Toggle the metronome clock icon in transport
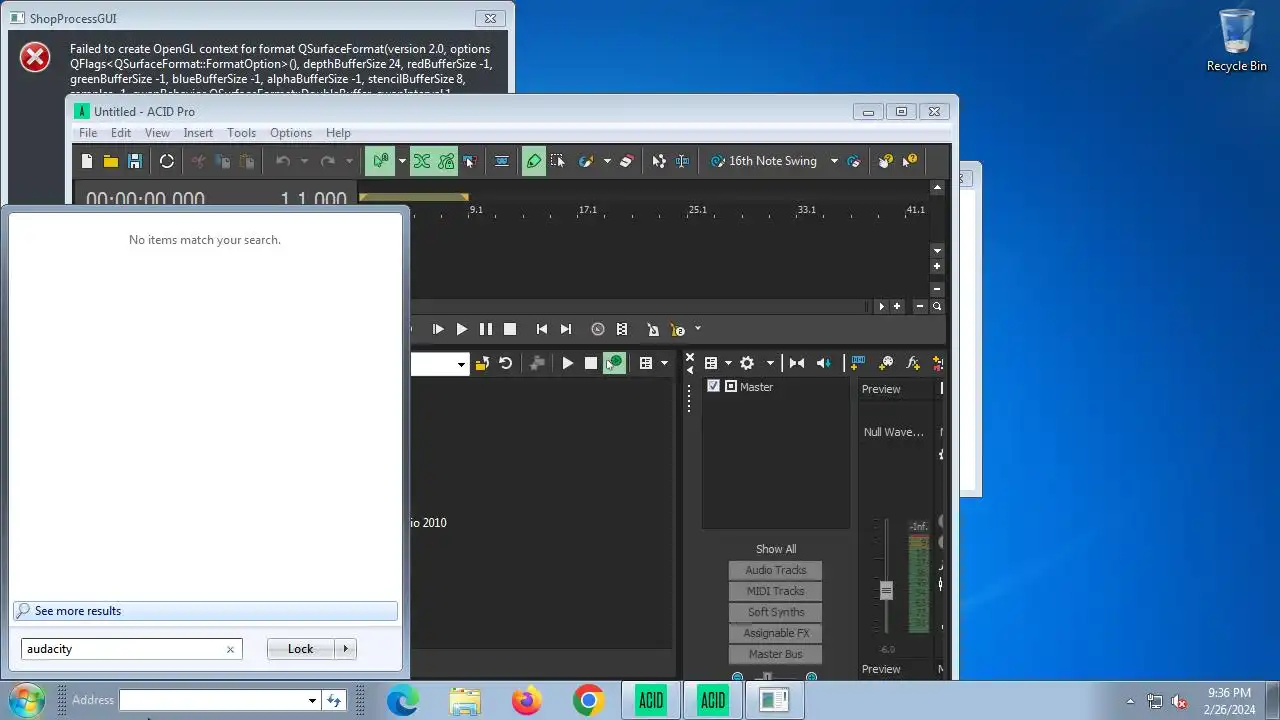This screenshot has width=1280, height=720. click(x=598, y=329)
